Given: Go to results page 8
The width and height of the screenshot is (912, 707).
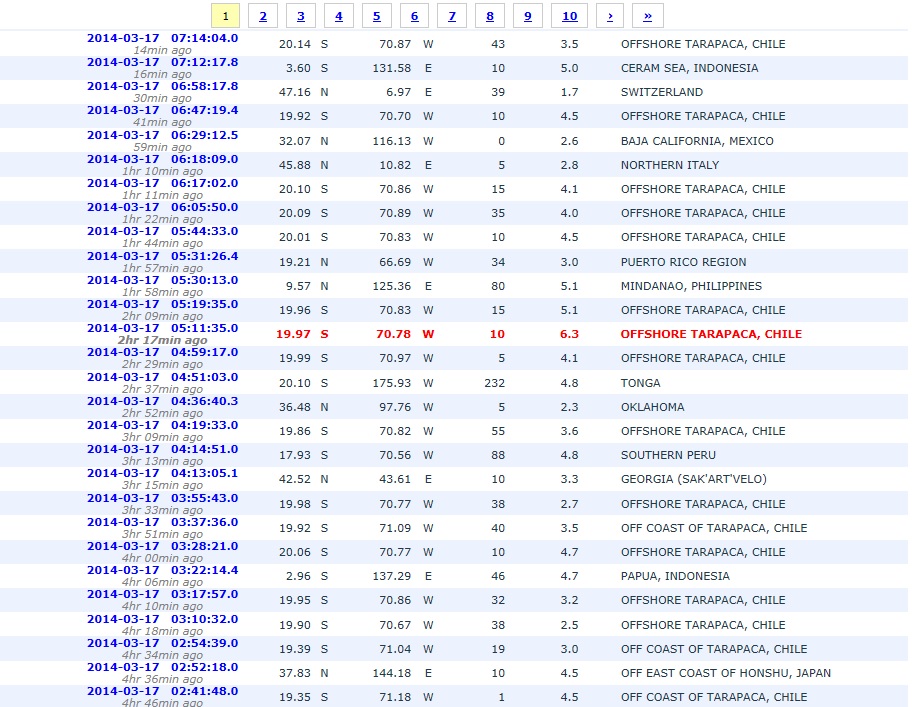Looking at the screenshot, I should [x=490, y=16].
